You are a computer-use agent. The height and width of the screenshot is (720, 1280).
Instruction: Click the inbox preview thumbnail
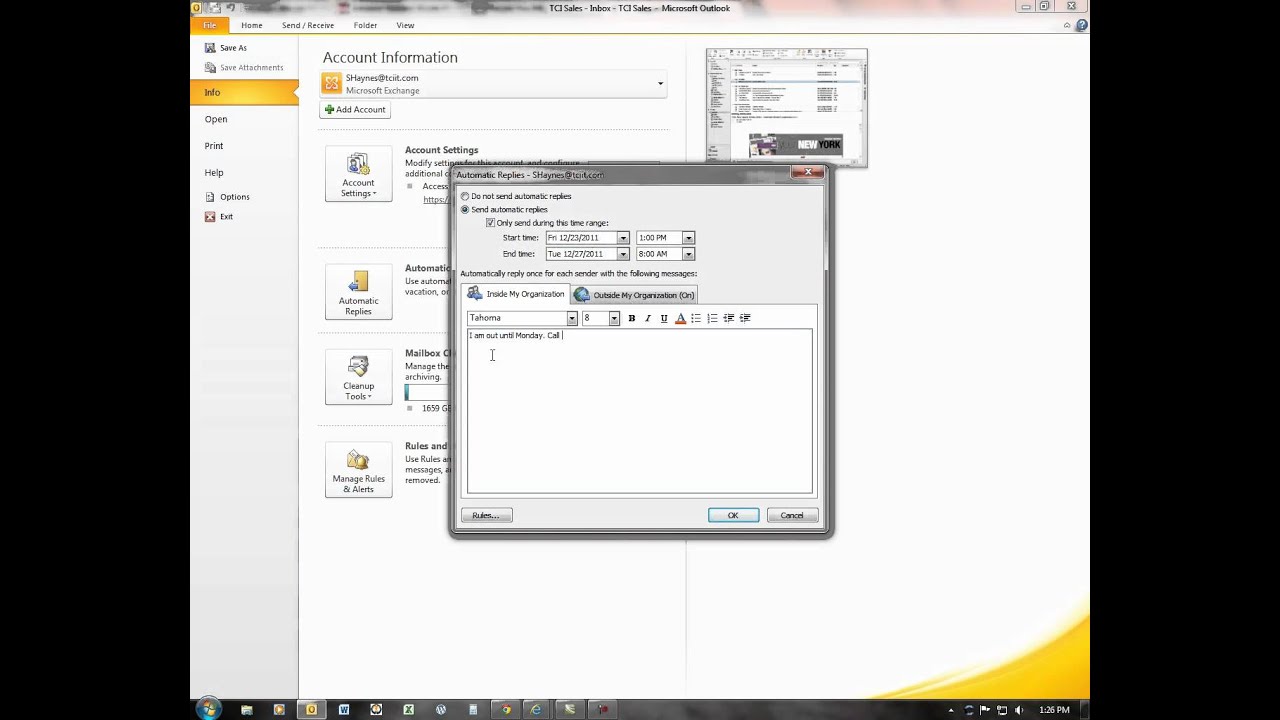(x=786, y=107)
